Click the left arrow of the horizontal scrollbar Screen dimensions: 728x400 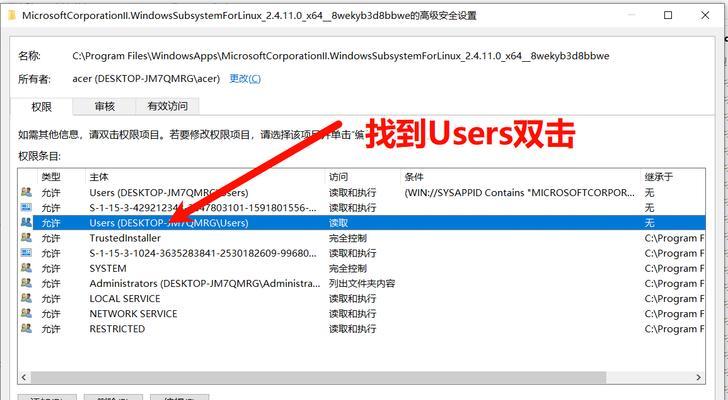[24, 377]
